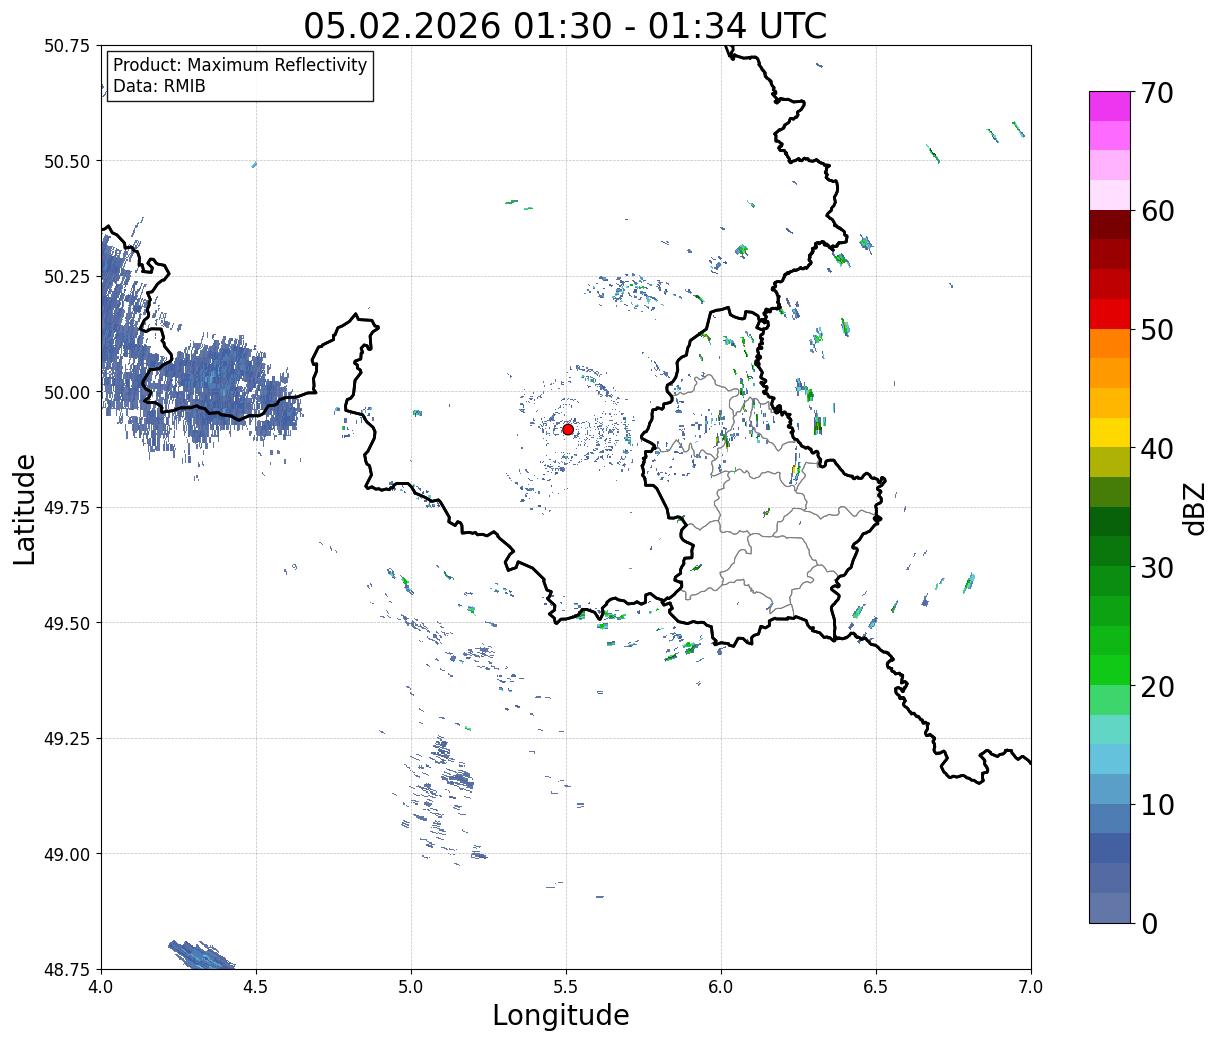Click the light green colorbar segment below 20

[x=1110, y=700]
